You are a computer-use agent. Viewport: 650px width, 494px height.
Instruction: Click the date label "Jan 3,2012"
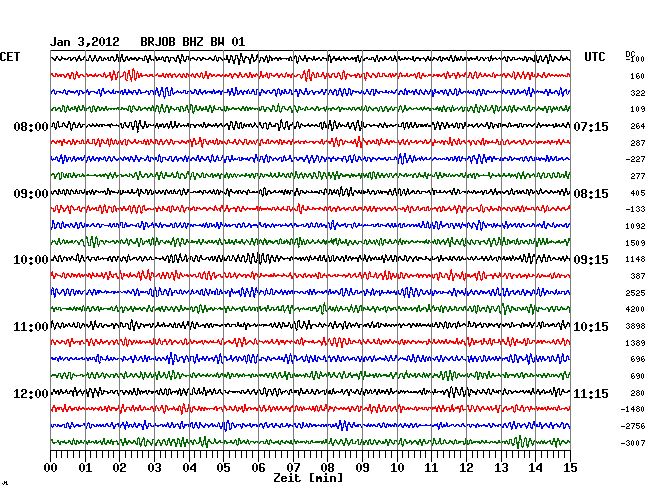tap(85, 42)
